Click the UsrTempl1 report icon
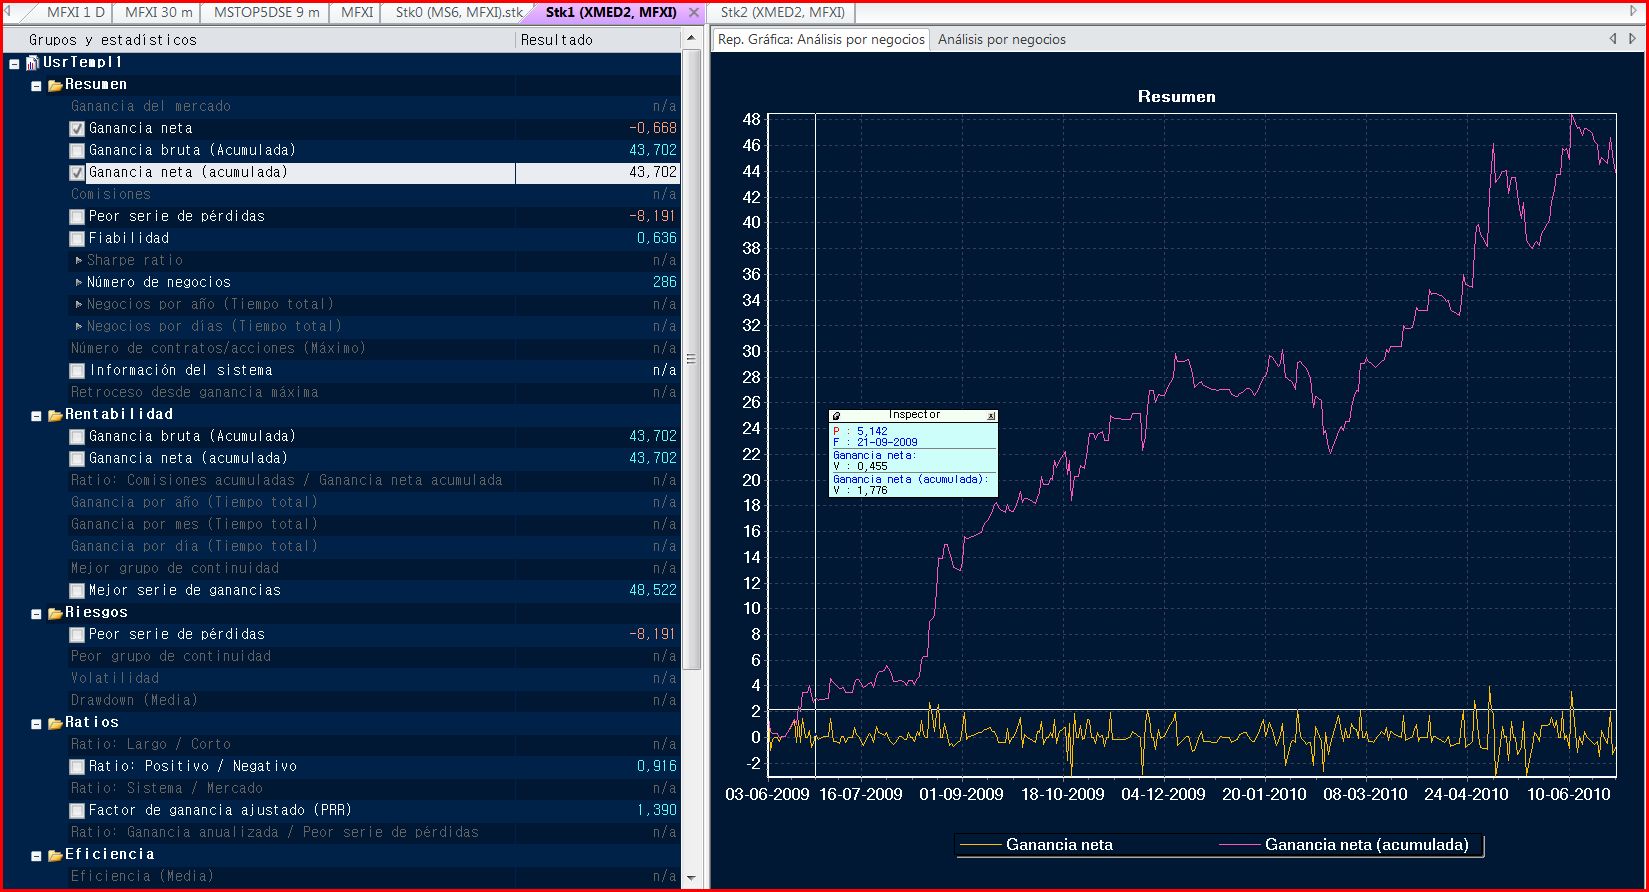Screen dimensions: 1649x892 point(32,63)
